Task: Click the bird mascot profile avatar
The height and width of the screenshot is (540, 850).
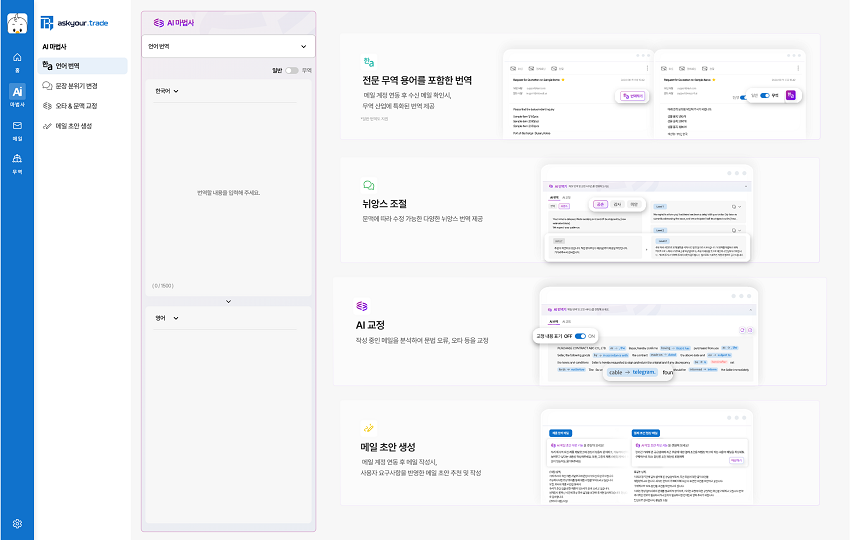Action: 17,22
